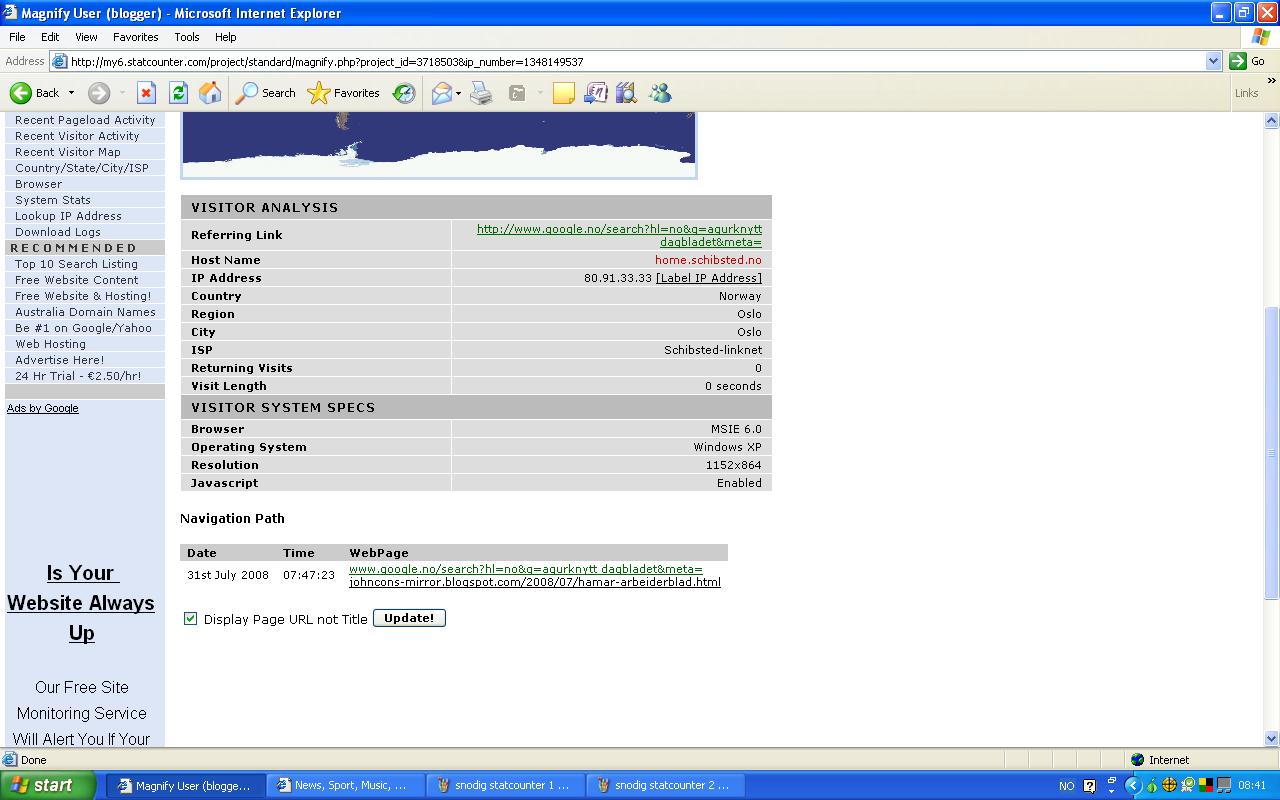Open the Edit menu
Viewport: 1280px width, 800px height.
coord(50,37)
